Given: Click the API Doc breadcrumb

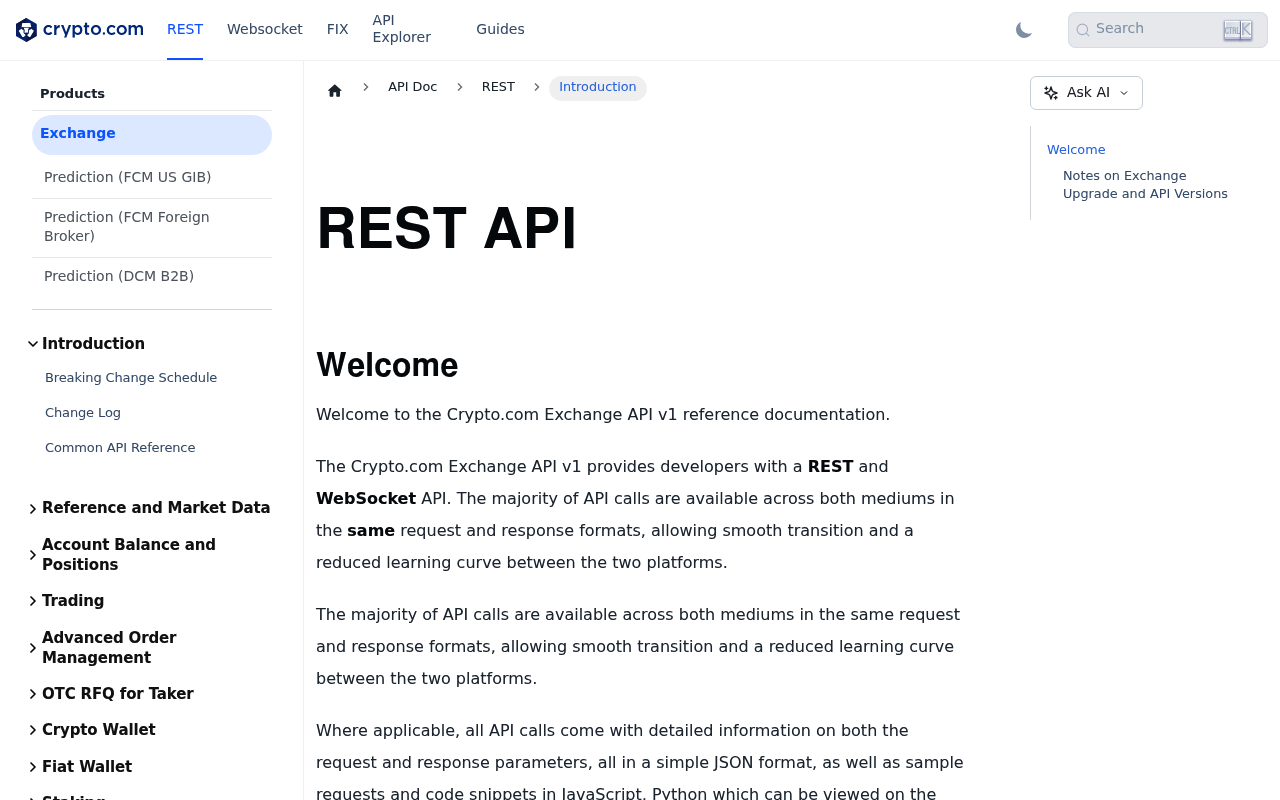Looking at the screenshot, I should tap(412, 87).
